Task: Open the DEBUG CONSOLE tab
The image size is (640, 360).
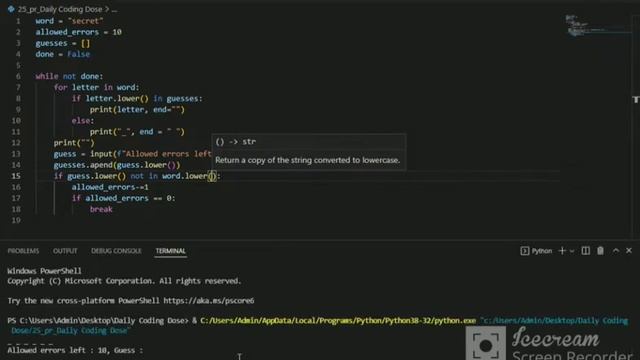Action: point(116,251)
